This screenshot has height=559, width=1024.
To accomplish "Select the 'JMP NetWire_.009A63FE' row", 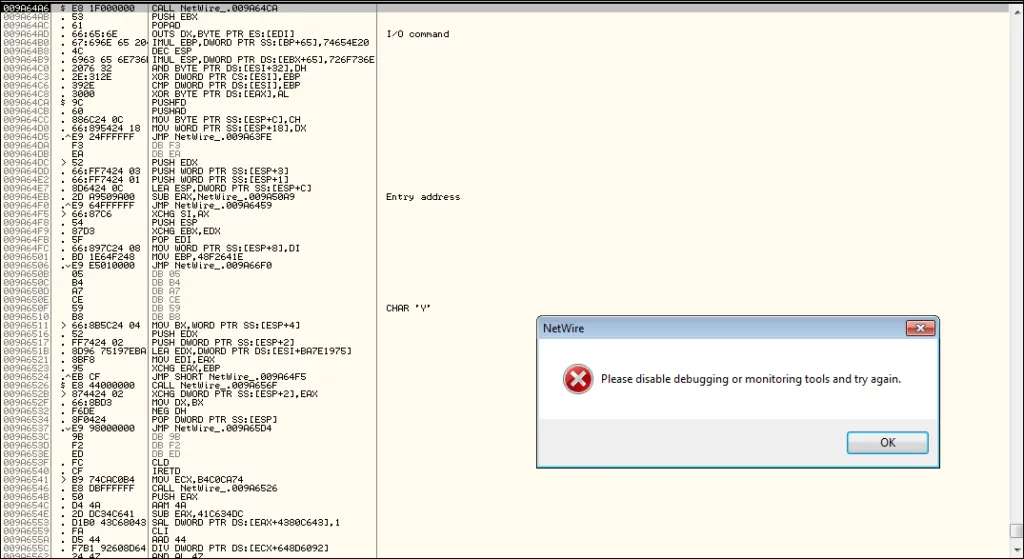I will coord(212,136).
